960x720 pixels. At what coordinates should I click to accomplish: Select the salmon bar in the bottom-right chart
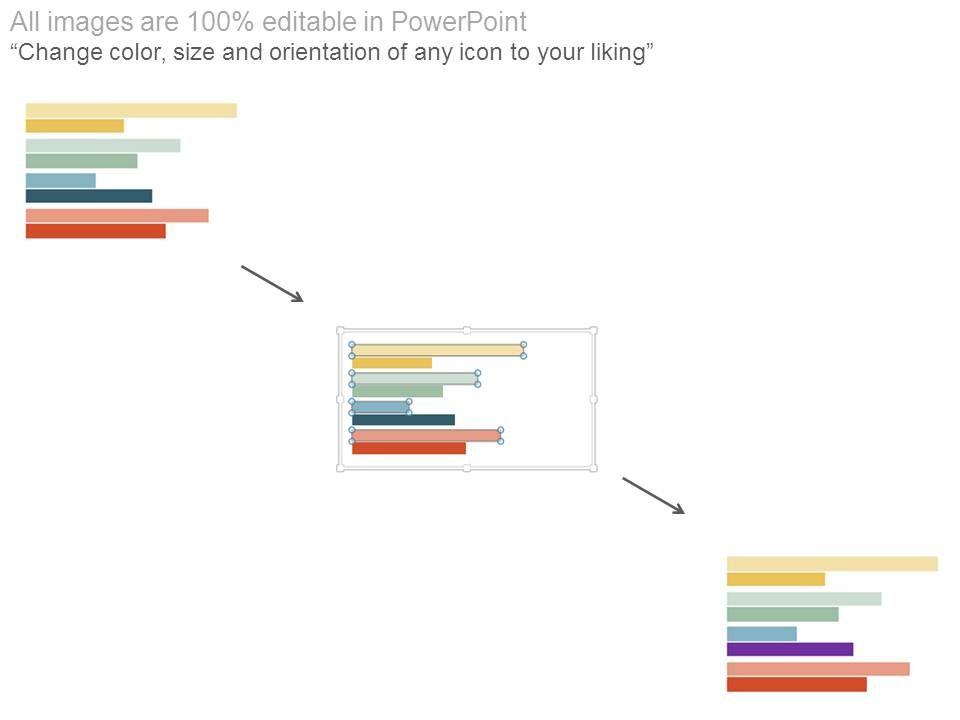pos(817,668)
